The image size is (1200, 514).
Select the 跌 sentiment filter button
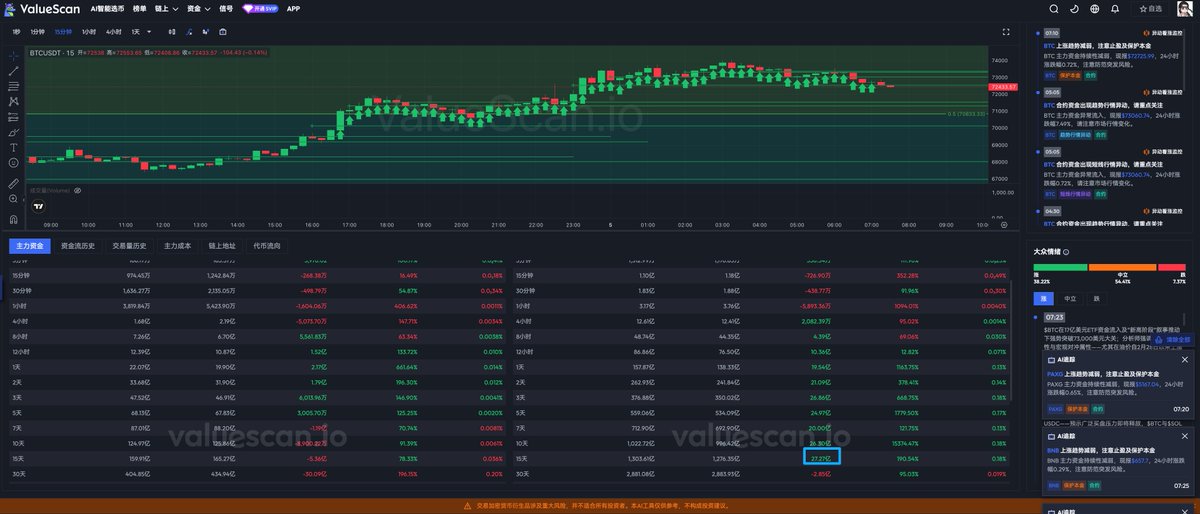[1097, 298]
